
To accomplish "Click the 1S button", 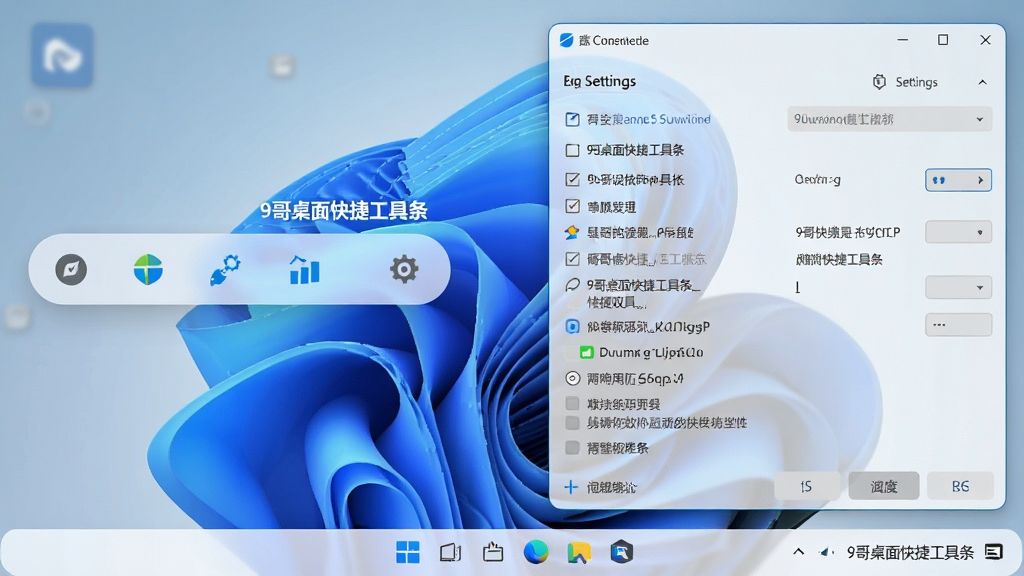I will 807,487.
